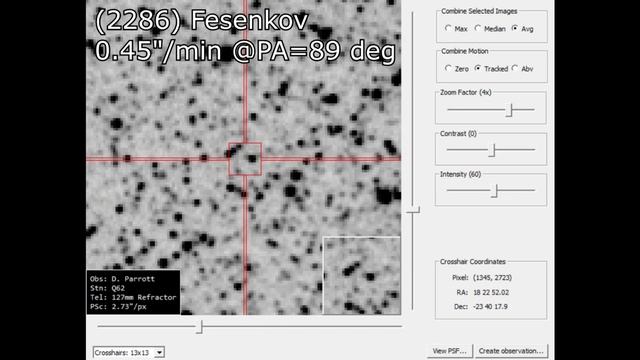Click the Dec value -23 40 17.9
Image resolution: width=640 pixels, height=360 pixels.
(x=490, y=307)
